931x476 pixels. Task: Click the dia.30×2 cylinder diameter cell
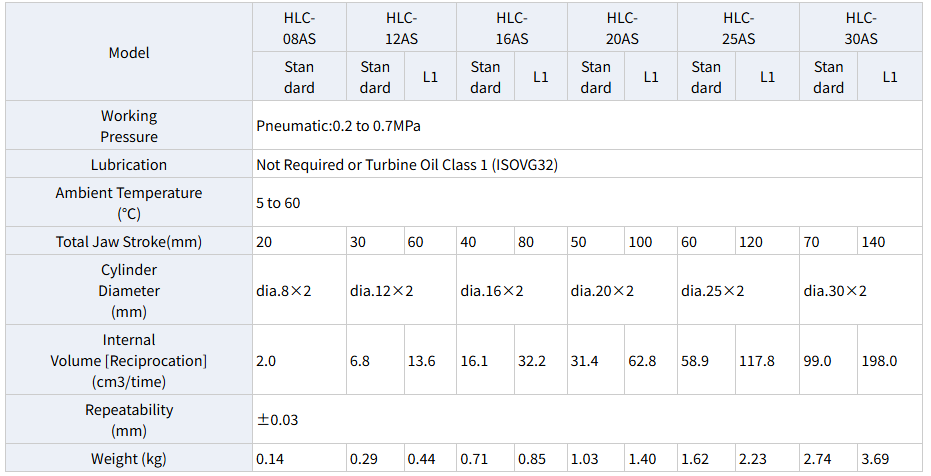click(x=834, y=291)
